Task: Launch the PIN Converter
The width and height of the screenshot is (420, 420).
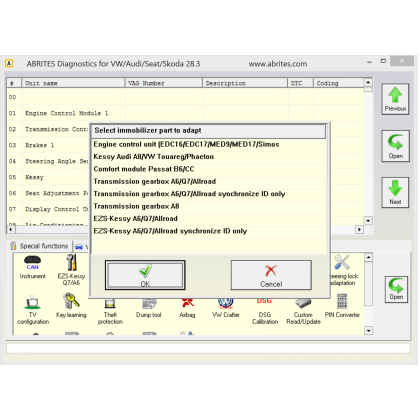Action: coord(342,306)
